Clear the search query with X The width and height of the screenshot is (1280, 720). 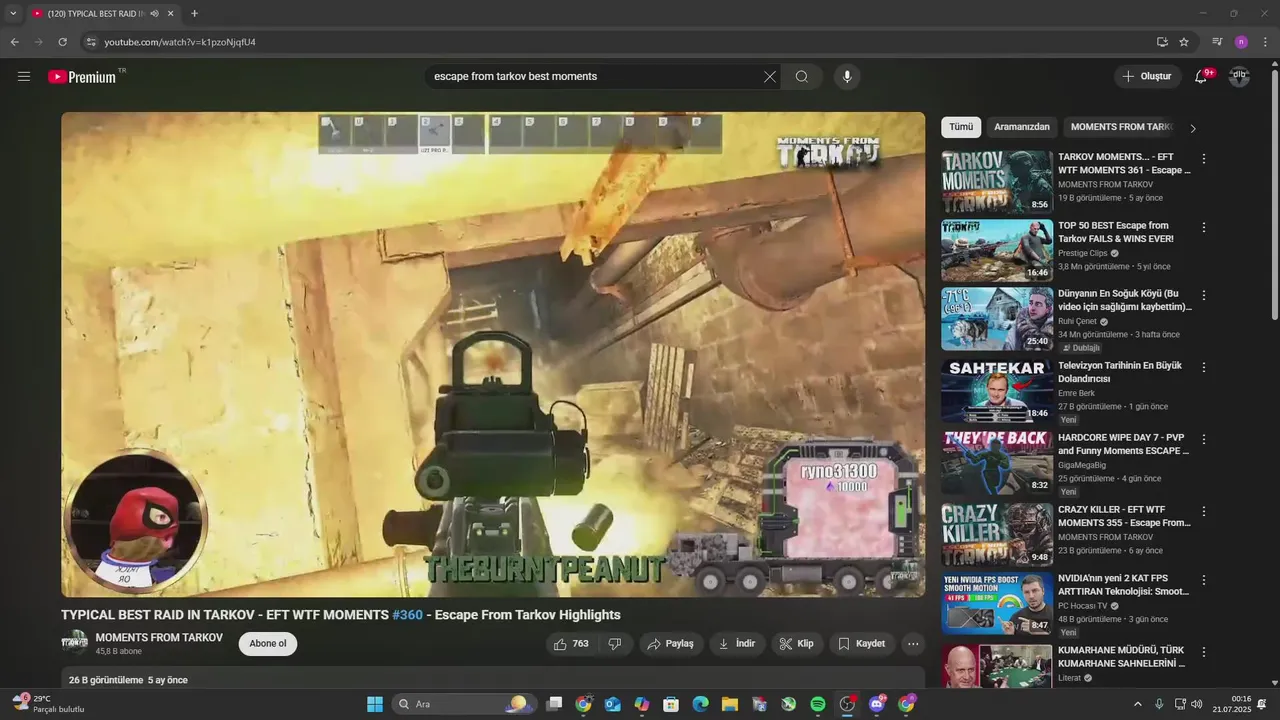(x=770, y=76)
